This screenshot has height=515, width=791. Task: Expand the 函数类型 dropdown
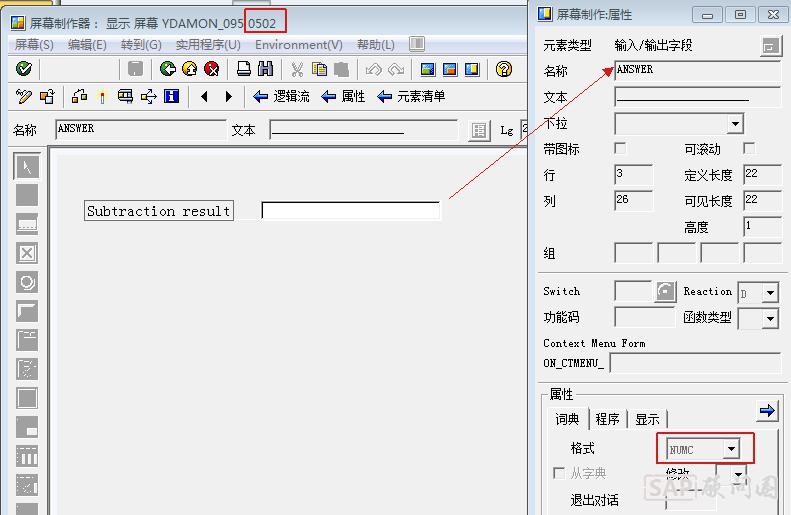[770, 319]
